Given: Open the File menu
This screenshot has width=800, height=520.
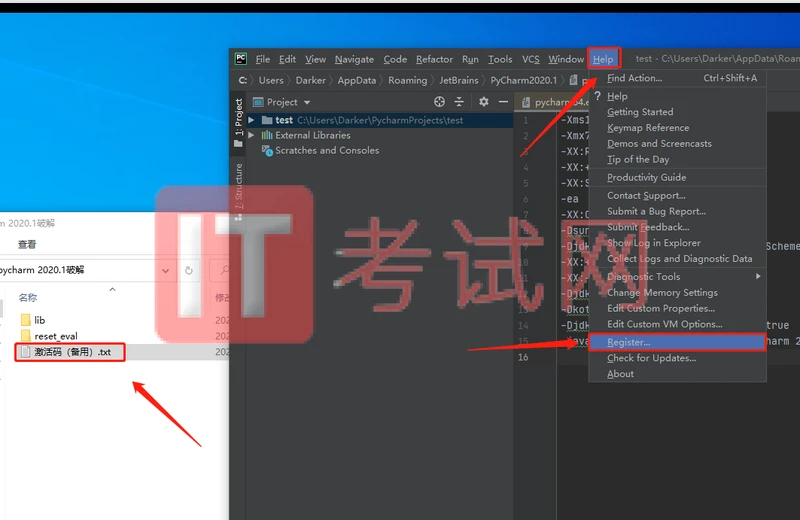Looking at the screenshot, I should pos(263,59).
